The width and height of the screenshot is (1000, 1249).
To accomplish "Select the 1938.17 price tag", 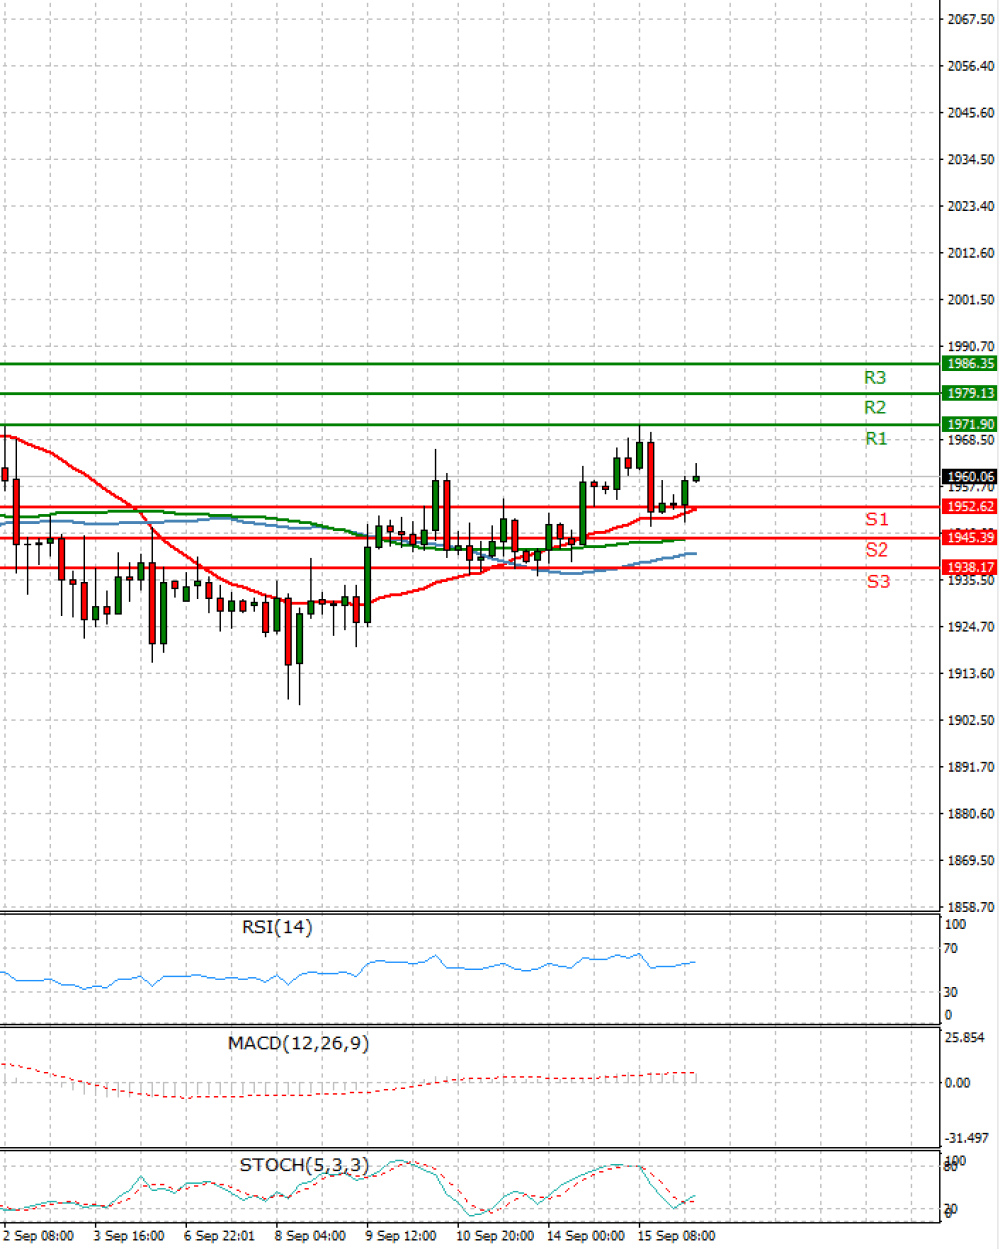I will coord(970,568).
